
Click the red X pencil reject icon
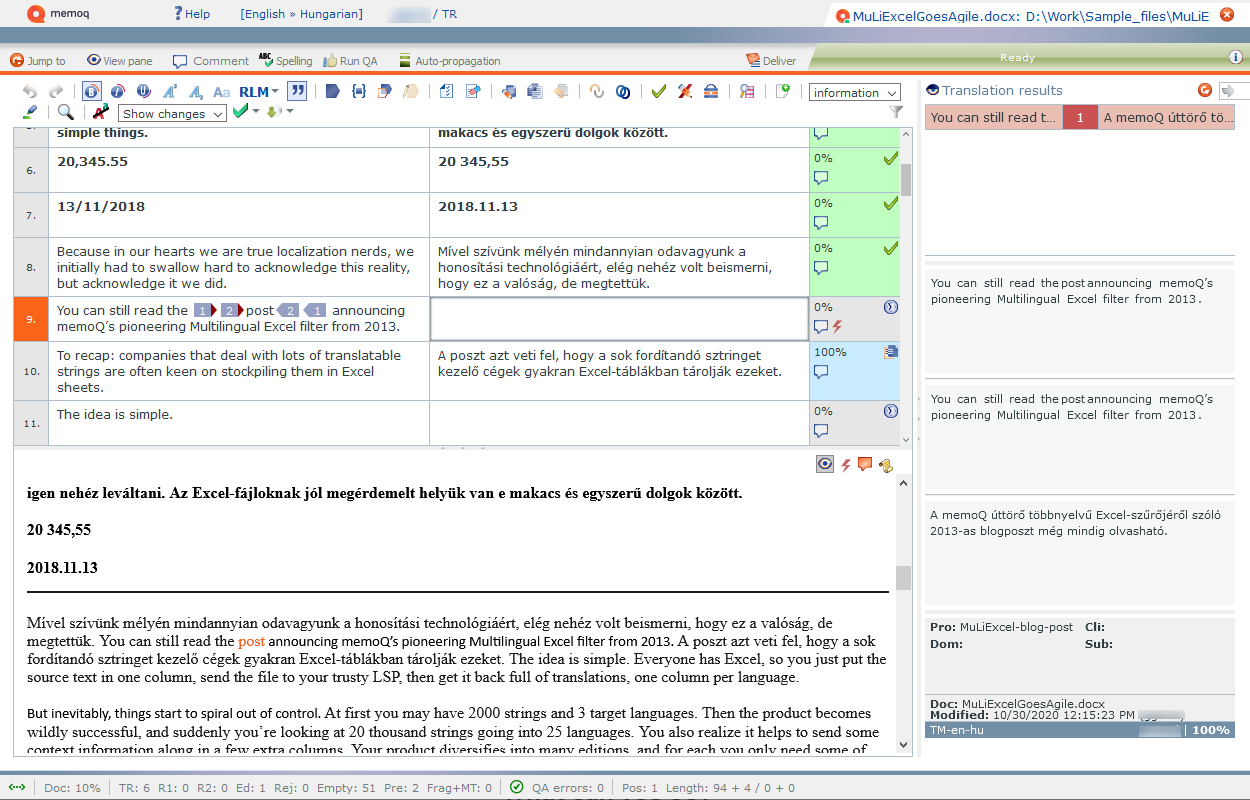(685, 92)
